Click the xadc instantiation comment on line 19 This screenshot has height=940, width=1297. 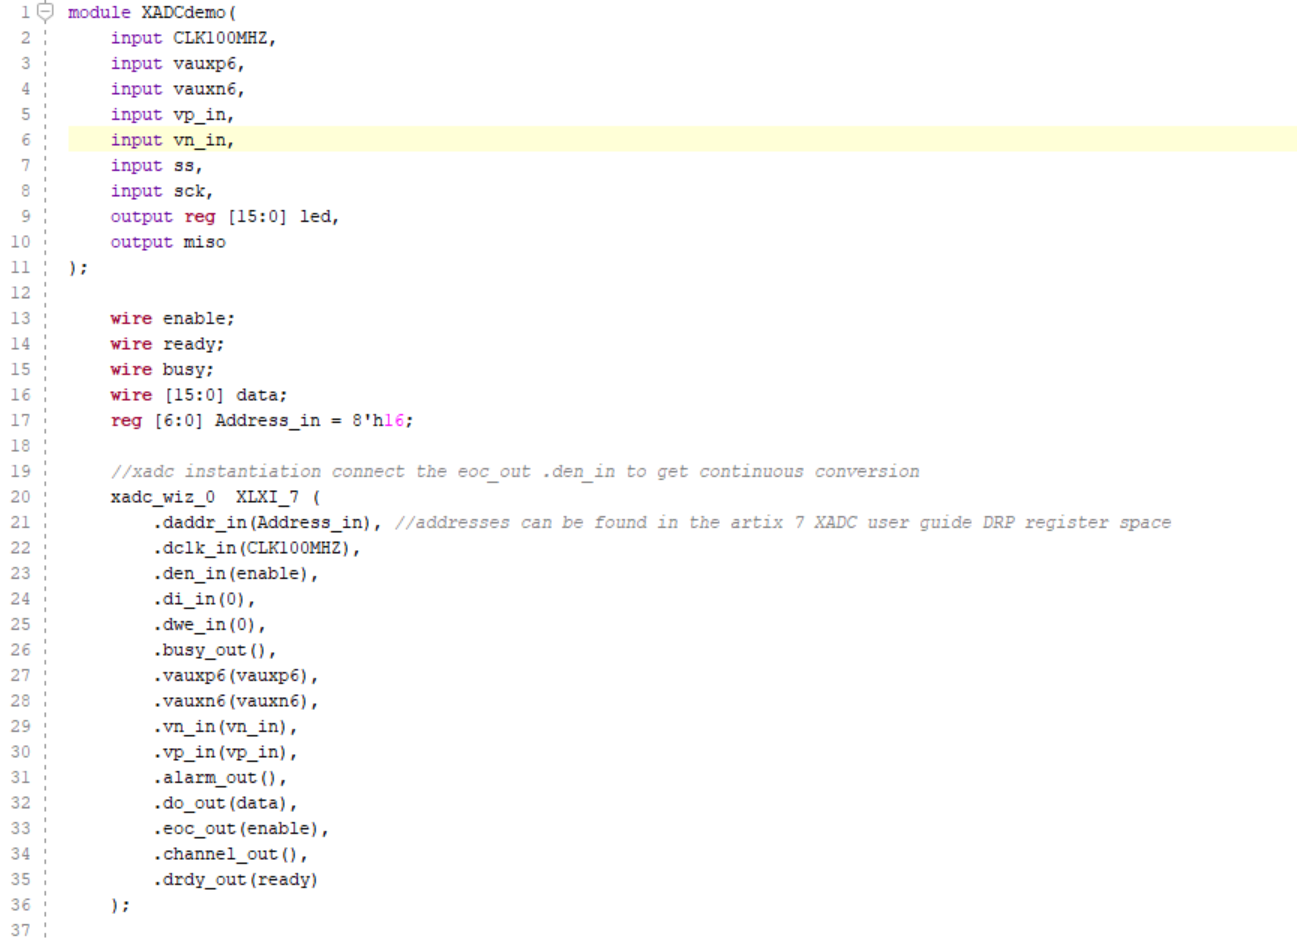514,471
